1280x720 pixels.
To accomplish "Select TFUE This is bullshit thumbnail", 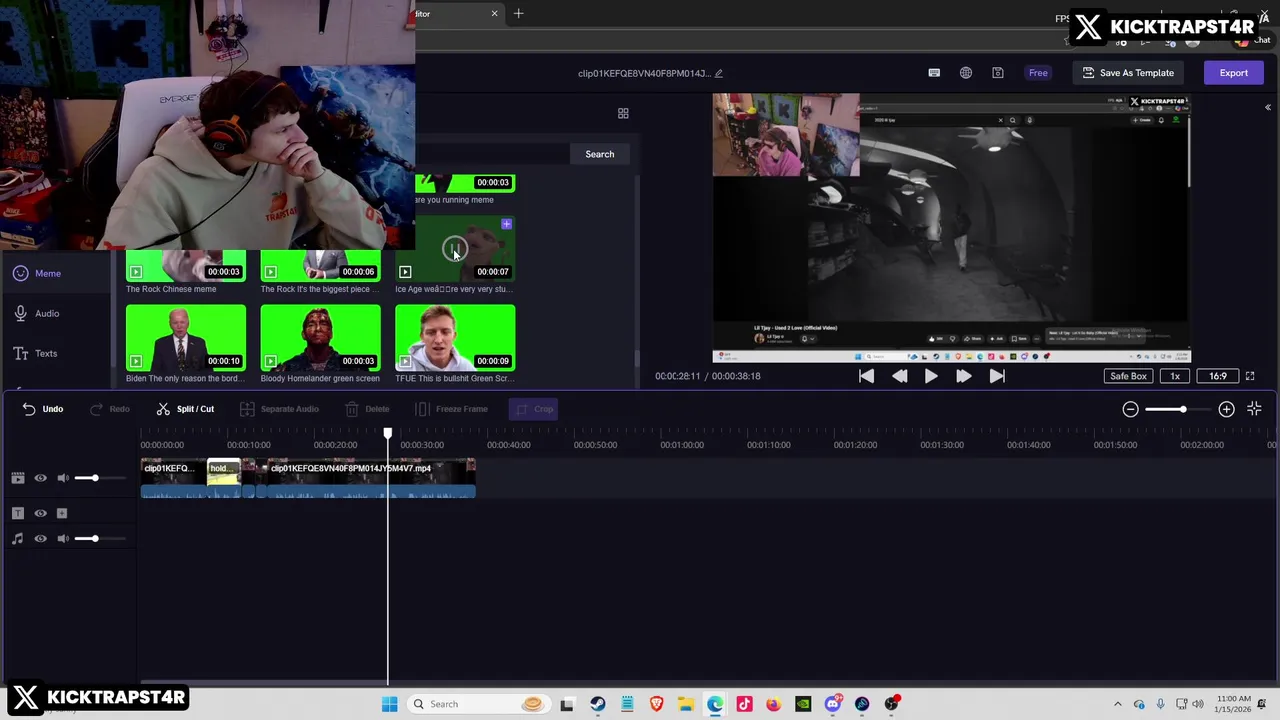I will tap(455, 338).
